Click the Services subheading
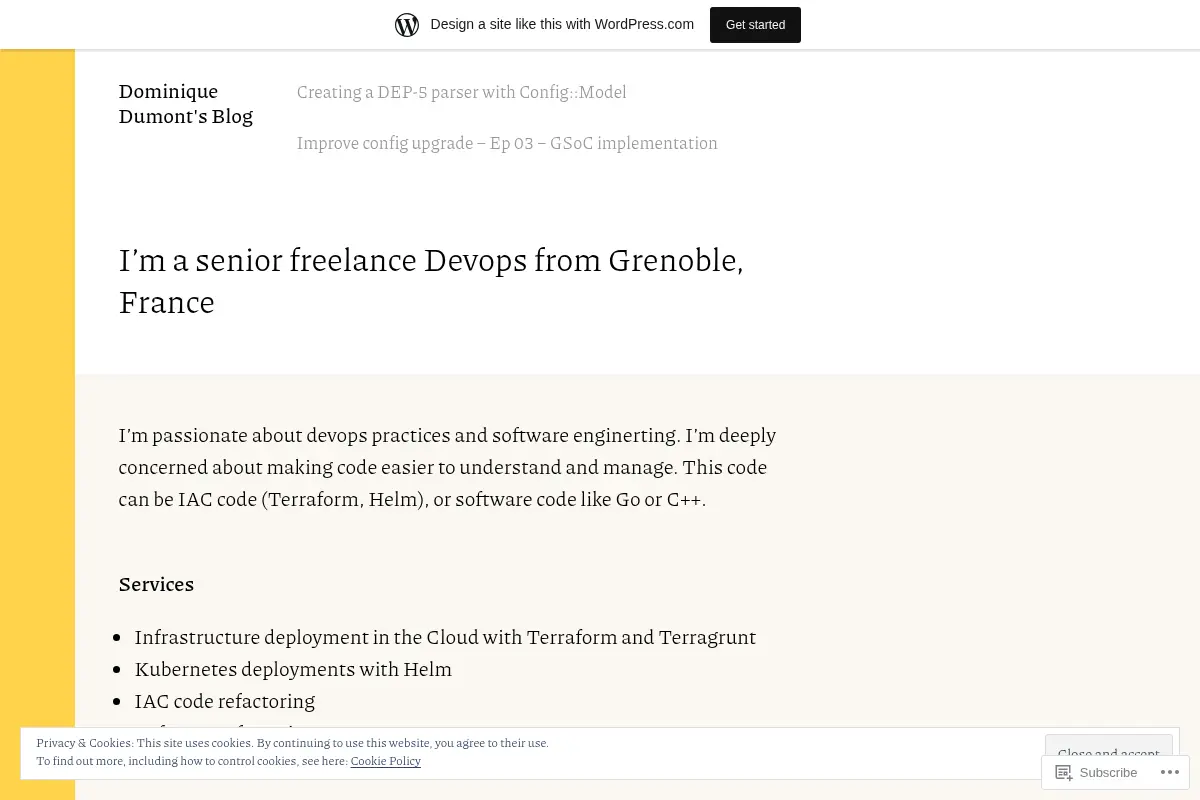The width and height of the screenshot is (1200, 800). click(x=156, y=584)
